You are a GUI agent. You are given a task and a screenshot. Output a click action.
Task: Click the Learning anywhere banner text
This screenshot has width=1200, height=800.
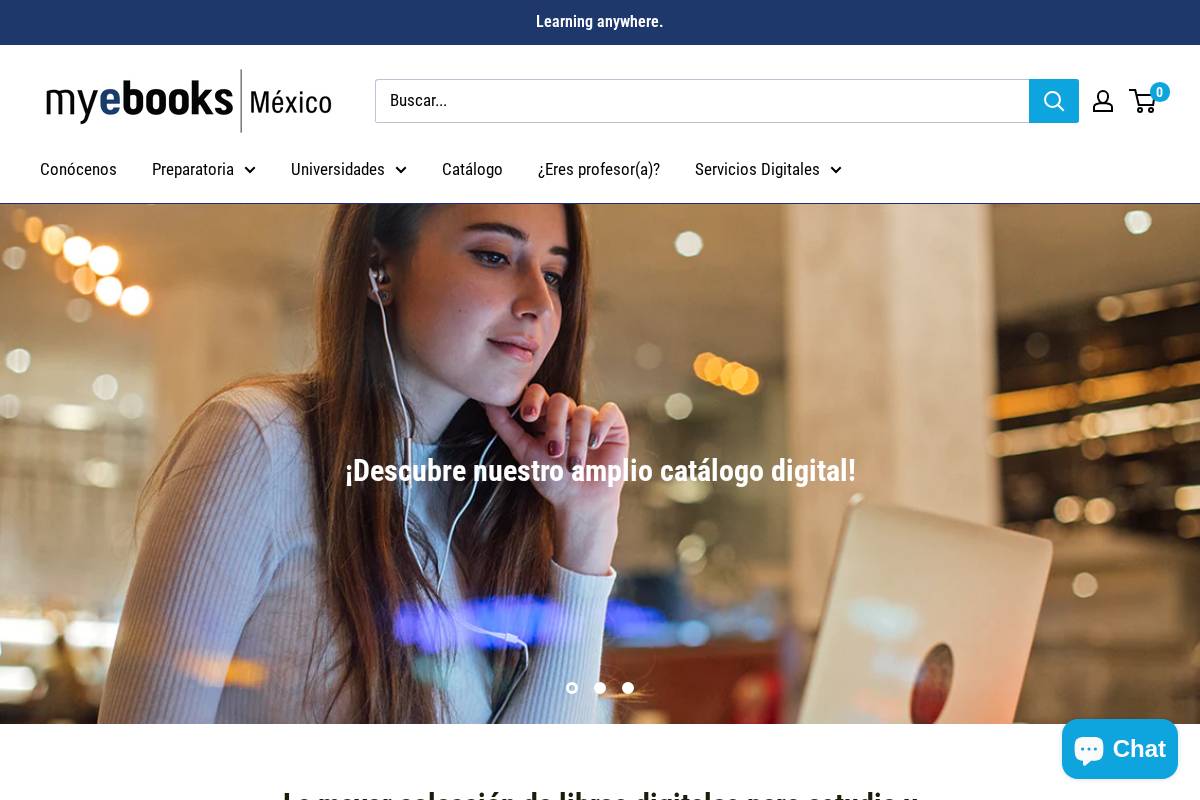click(599, 21)
